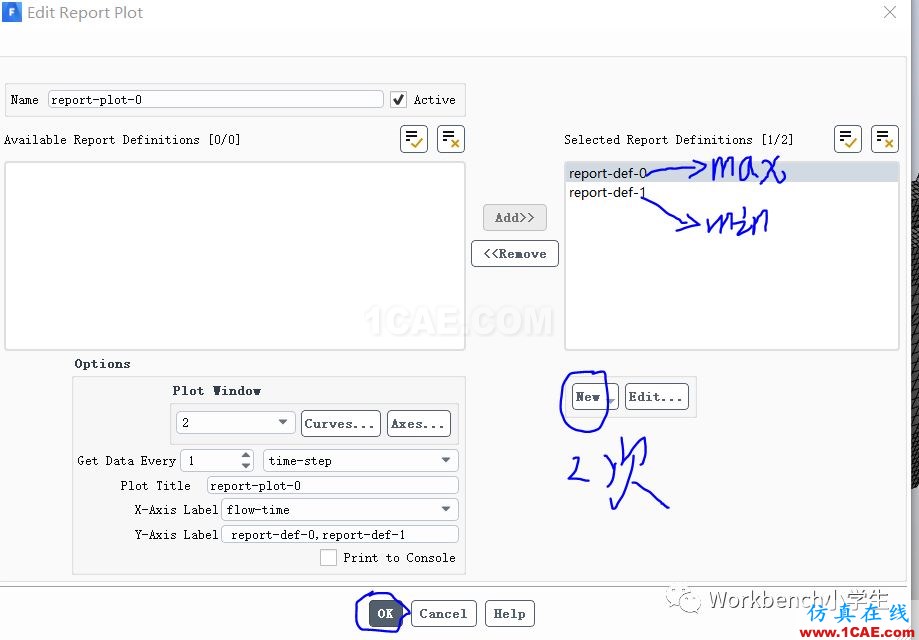Deselect all Available Report Definitions icon

(x=451, y=139)
